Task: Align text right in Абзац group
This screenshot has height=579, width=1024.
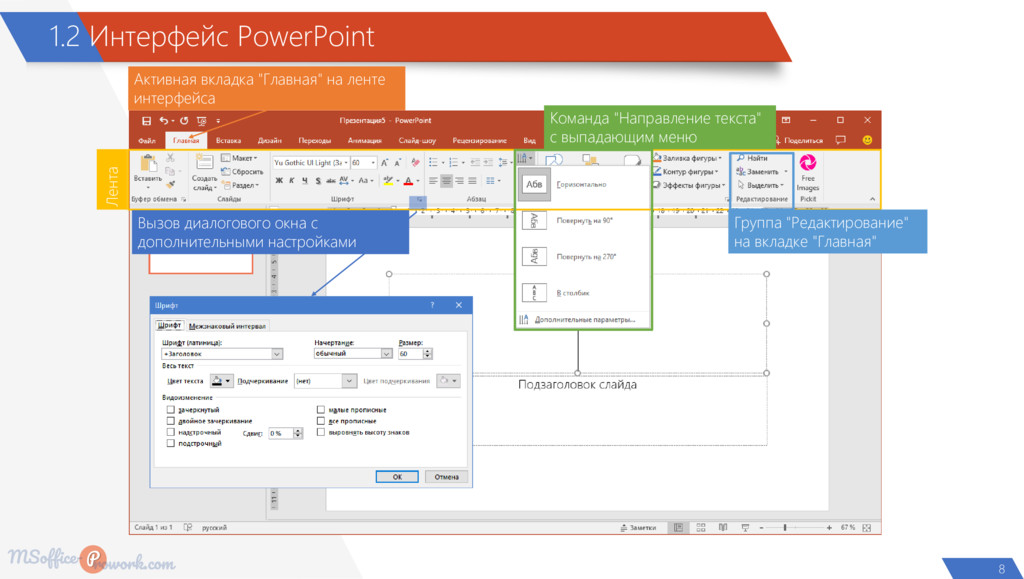Action: coord(459,181)
